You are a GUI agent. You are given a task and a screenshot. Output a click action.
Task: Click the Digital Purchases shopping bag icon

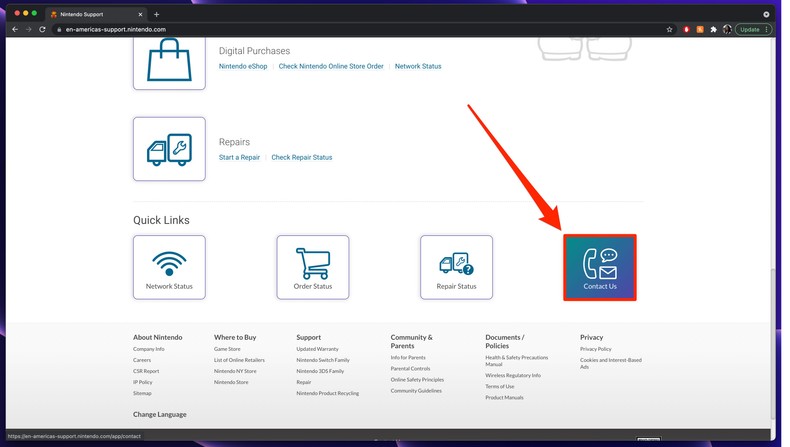click(169, 60)
